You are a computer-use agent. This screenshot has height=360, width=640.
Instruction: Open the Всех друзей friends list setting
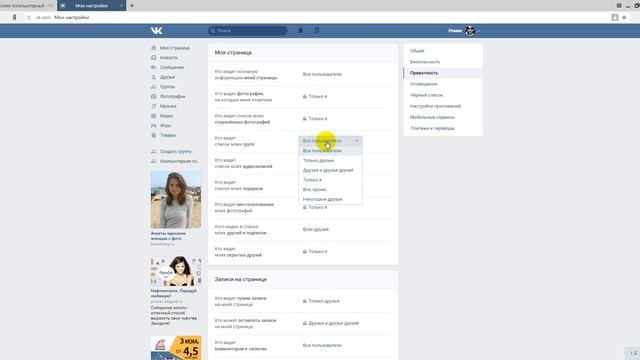point(316,229)
